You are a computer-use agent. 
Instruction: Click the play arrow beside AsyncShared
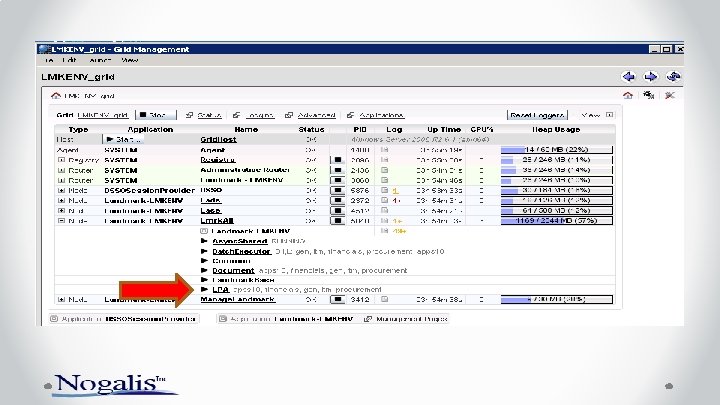coord(204,241)
